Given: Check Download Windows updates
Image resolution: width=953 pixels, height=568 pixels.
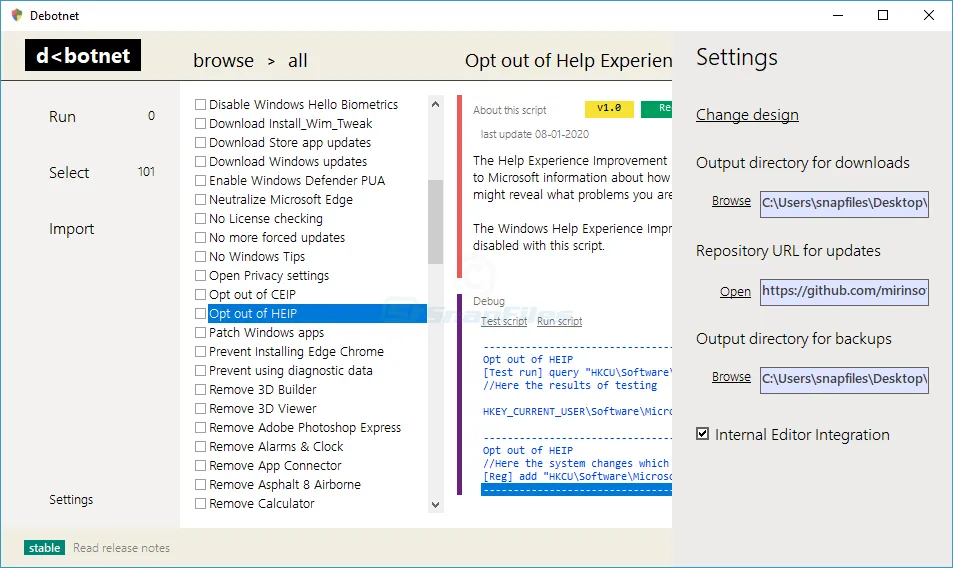Looking at the screenshot, I should pos(200,162).
